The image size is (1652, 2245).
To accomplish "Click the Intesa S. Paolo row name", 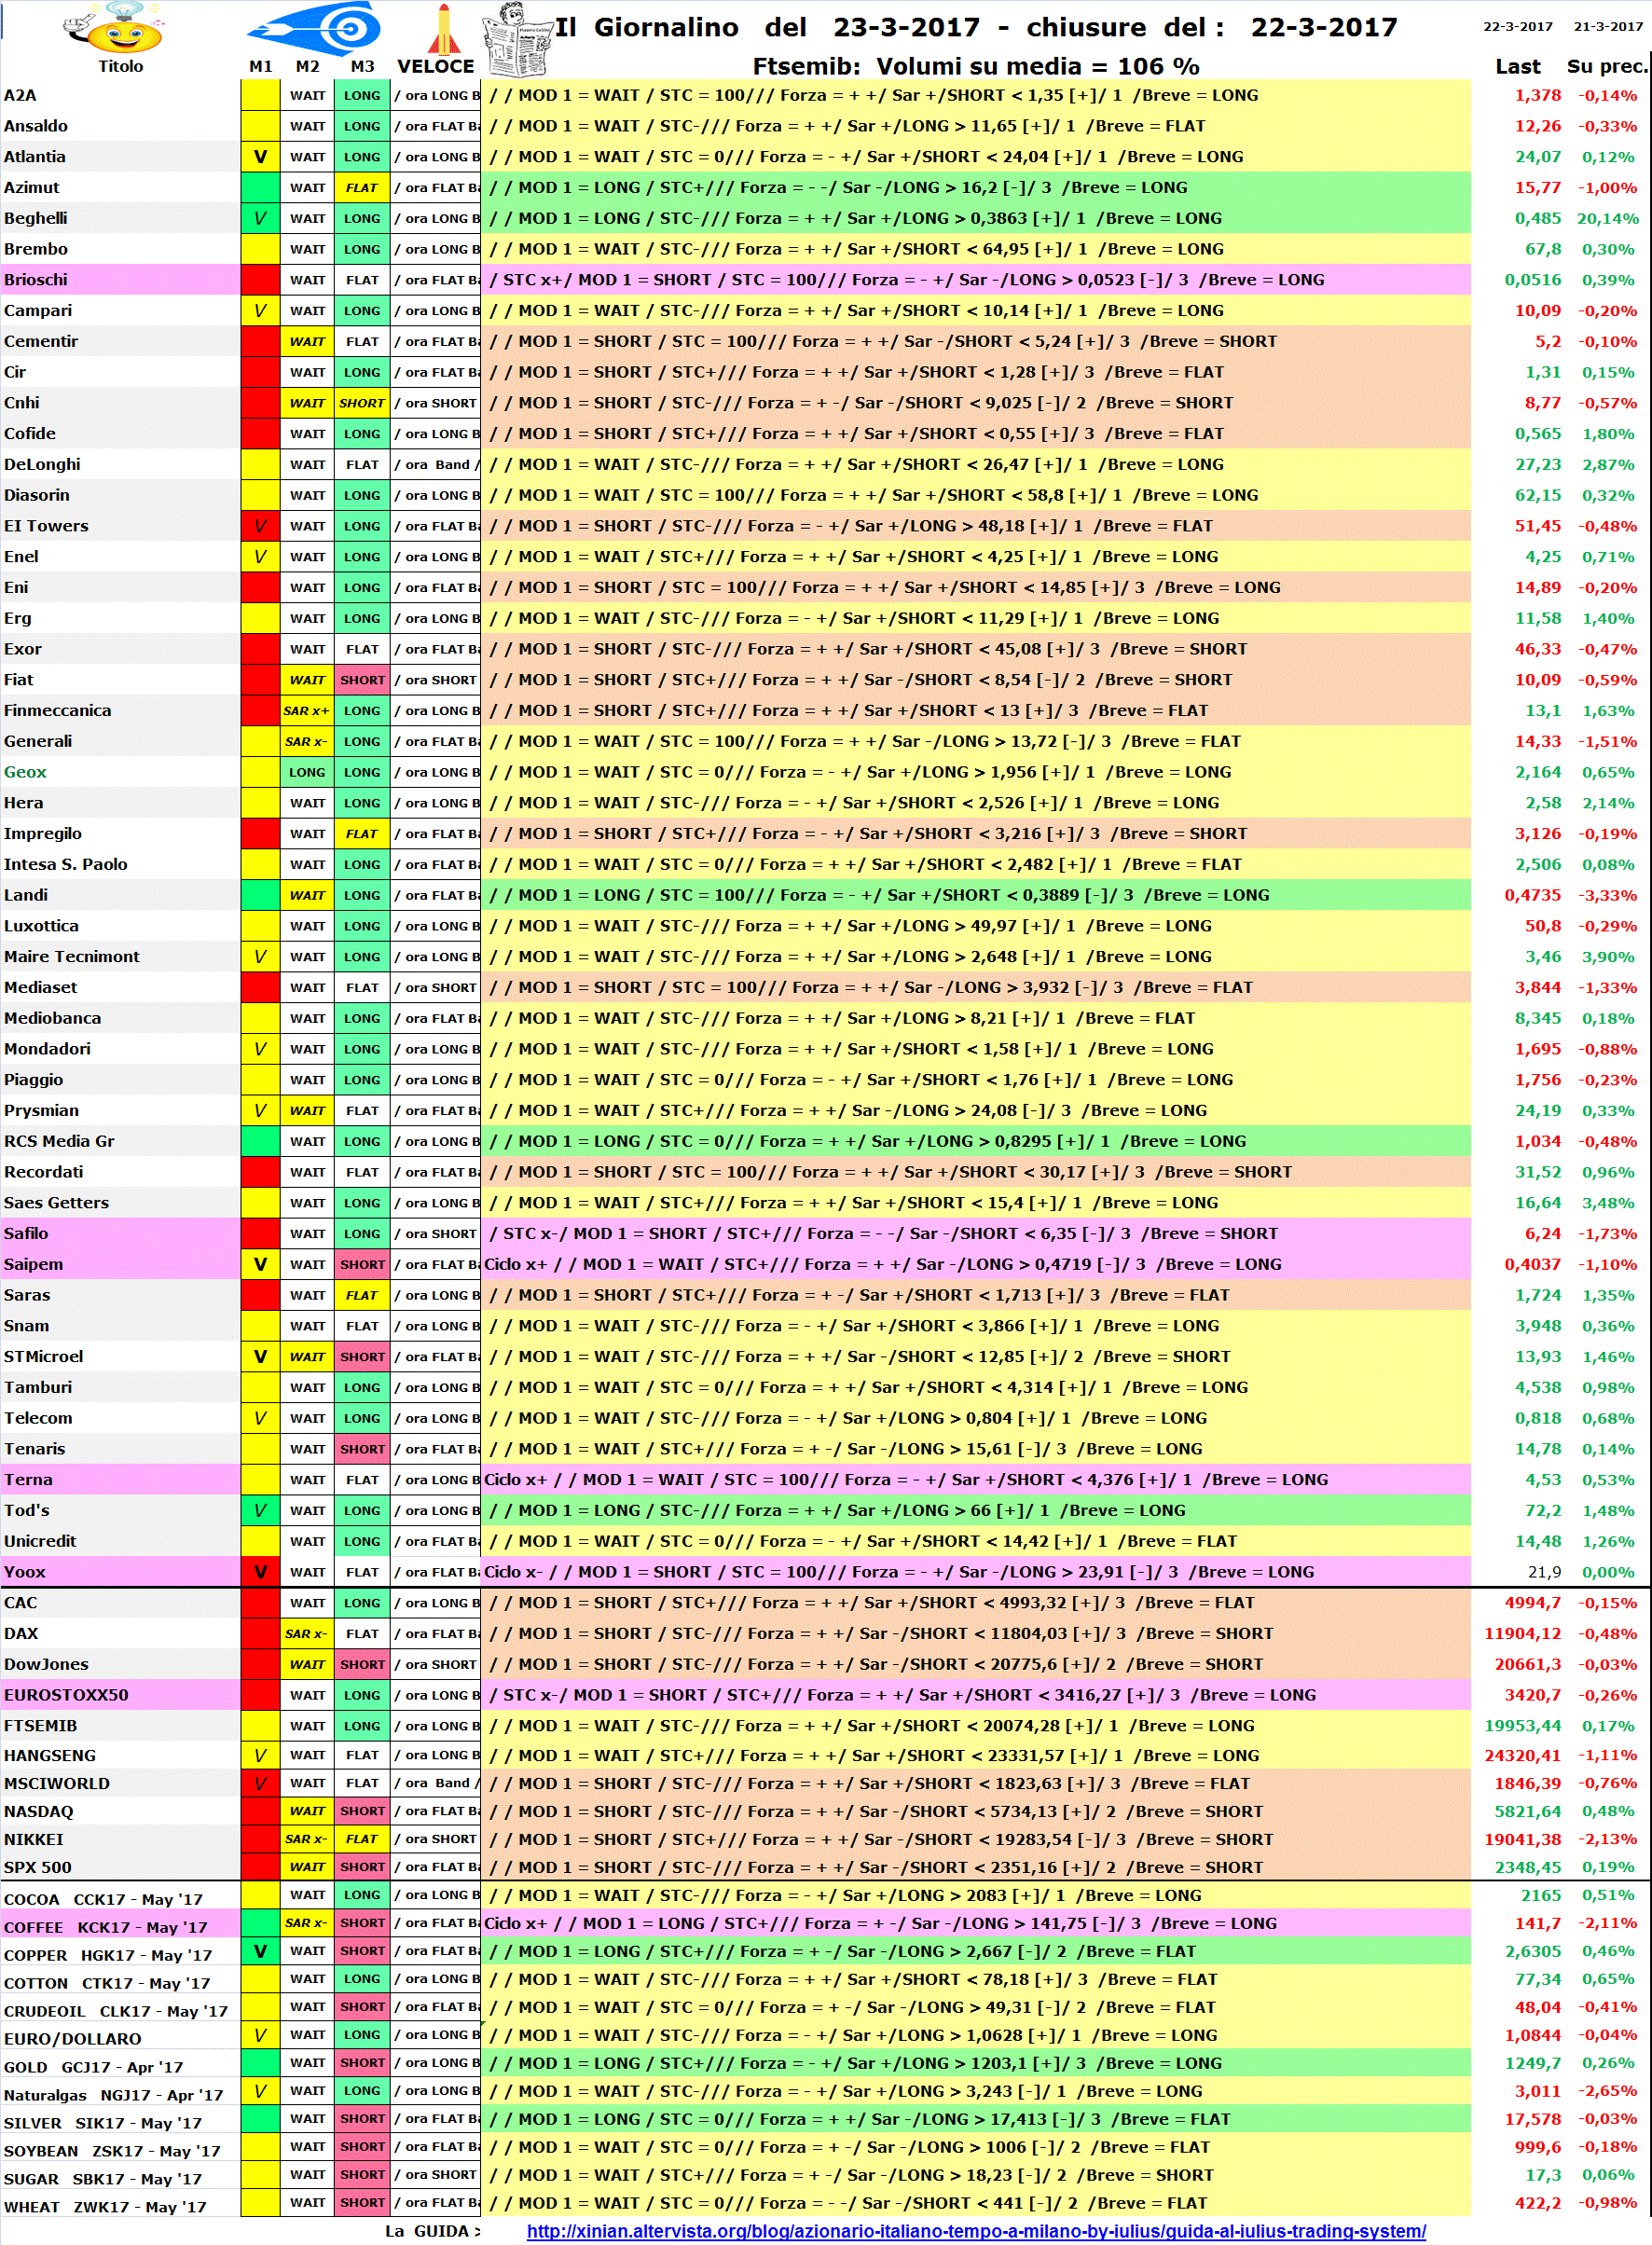I will [x=66, y=864].
